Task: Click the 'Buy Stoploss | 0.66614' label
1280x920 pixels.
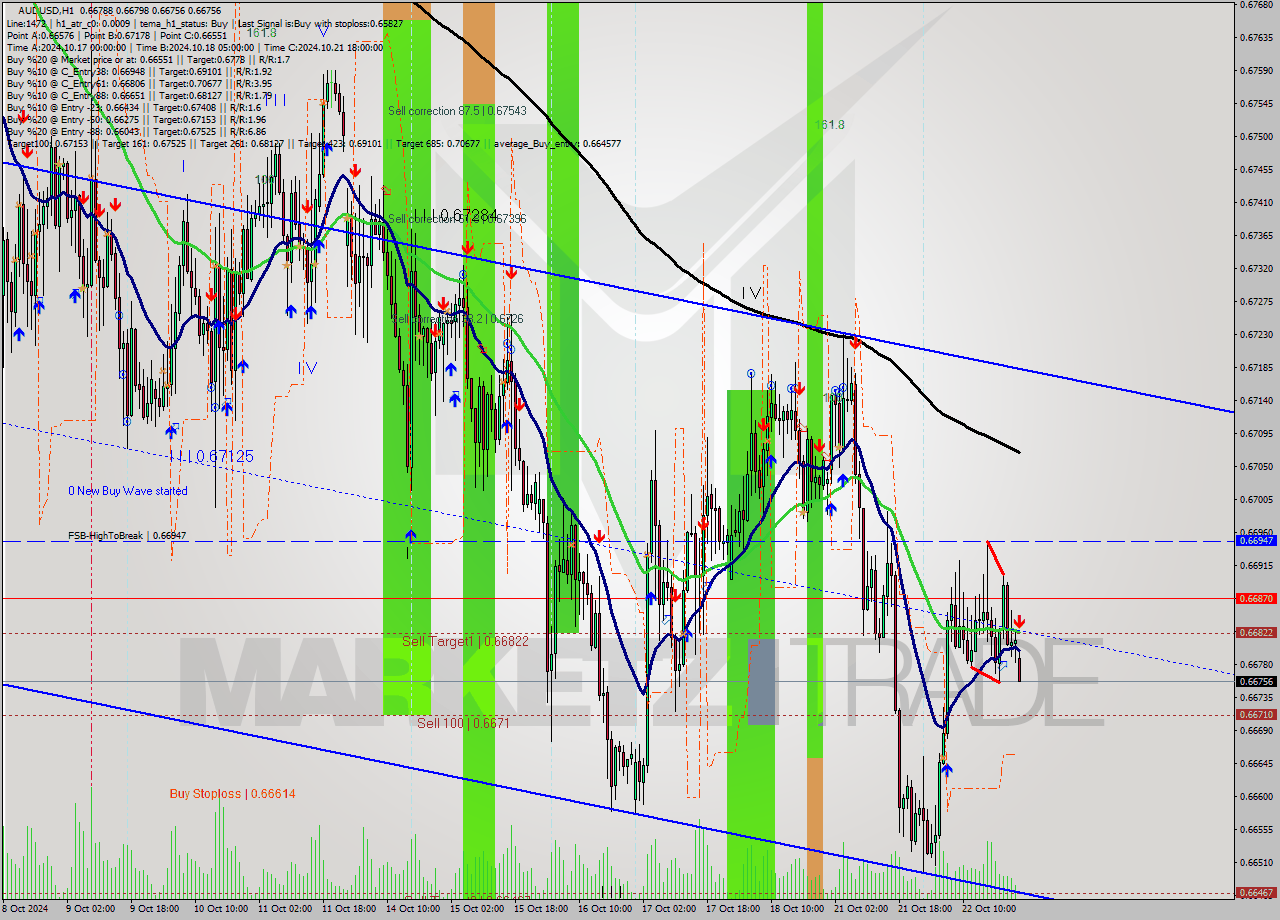Action: (232, 794)
